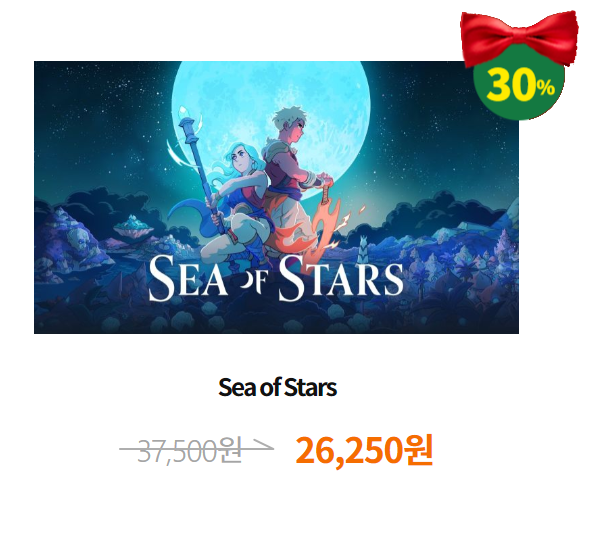
Task: Click the orange 26,250원 sale price
Action: [x=364, y=450]
